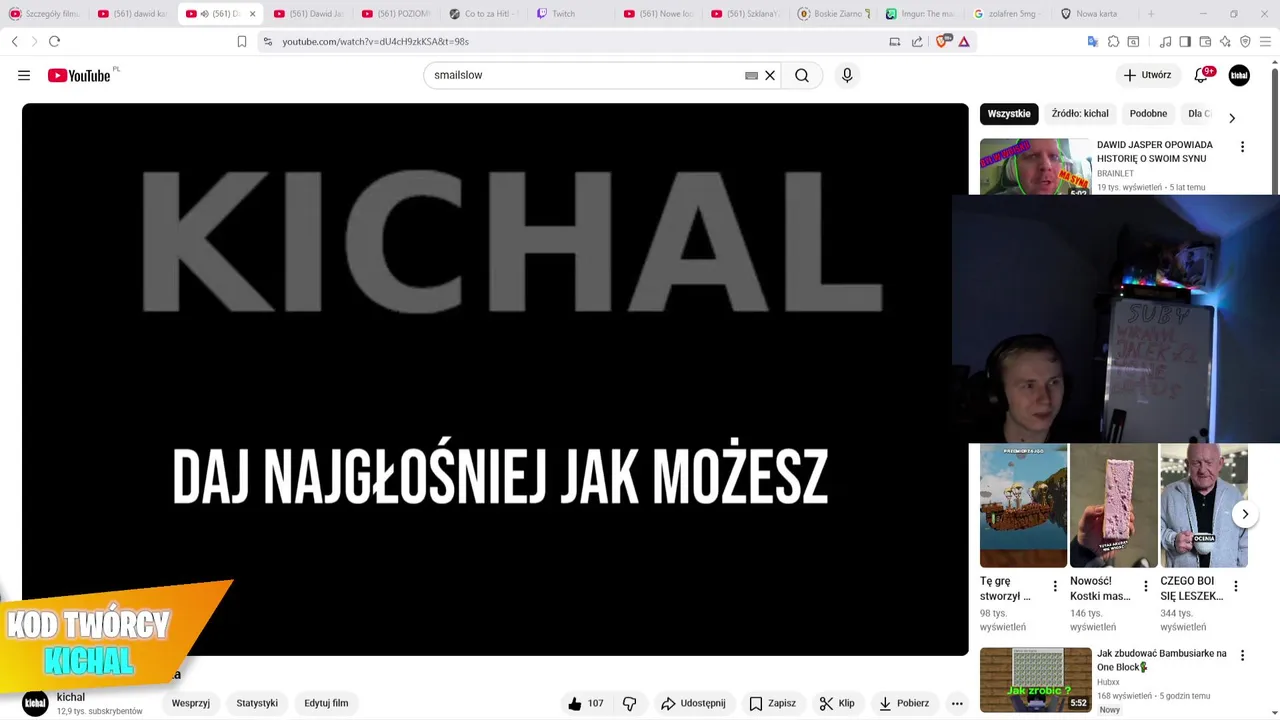This screenshot has height=720, width=1280.
Task: Open options for Dawid Jasper video
Action: pos(1242,147)
